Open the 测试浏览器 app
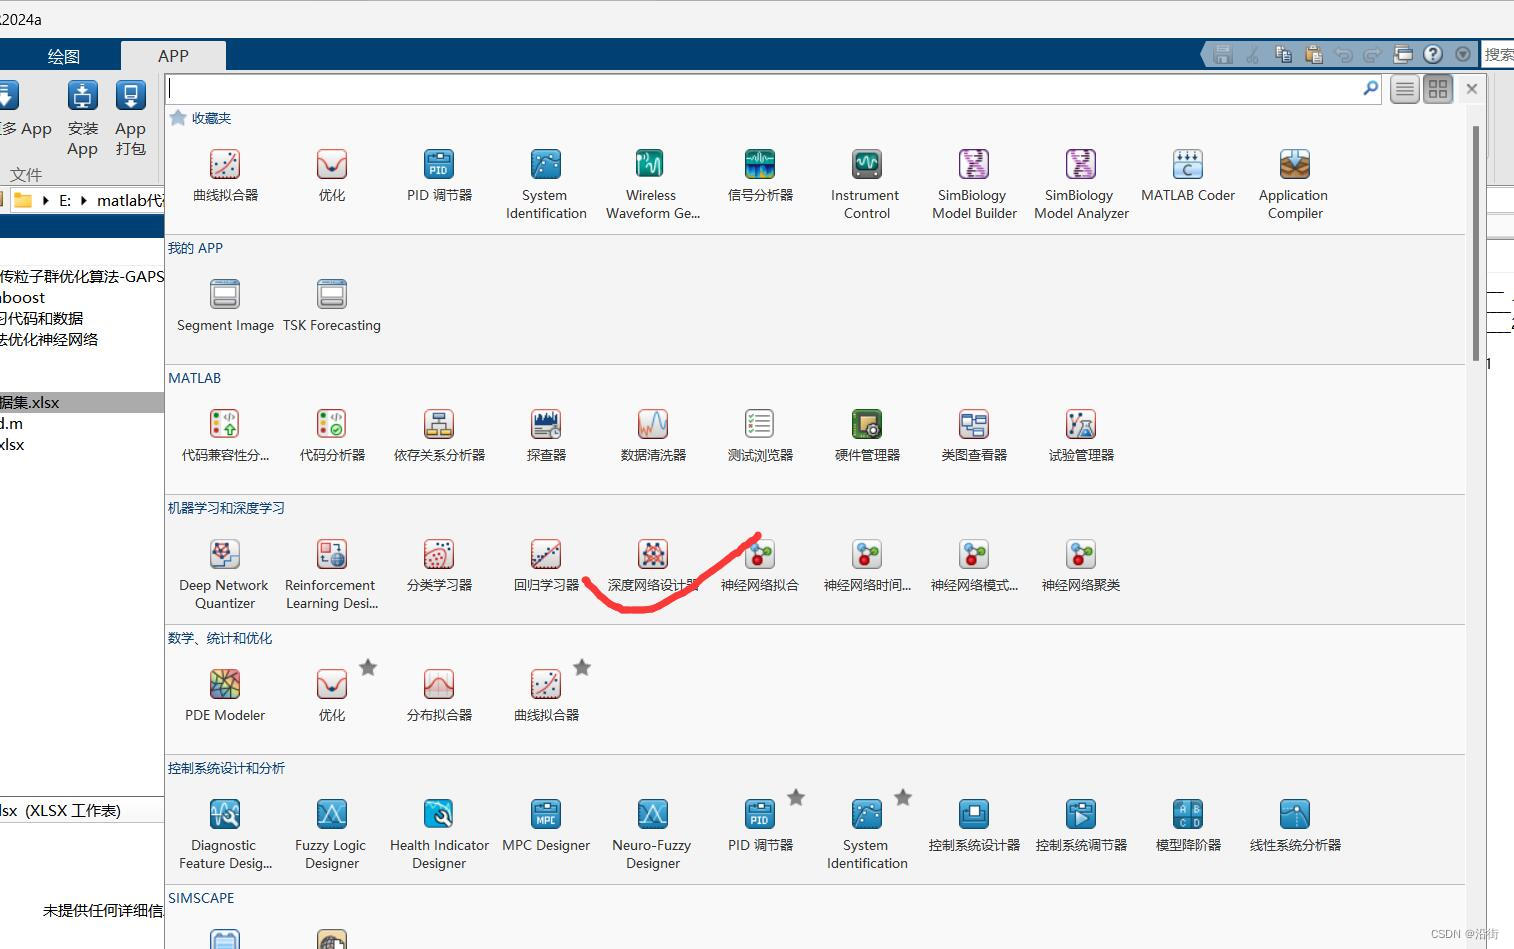Viewport: 1514px width, 949px height. coord(760,435)
